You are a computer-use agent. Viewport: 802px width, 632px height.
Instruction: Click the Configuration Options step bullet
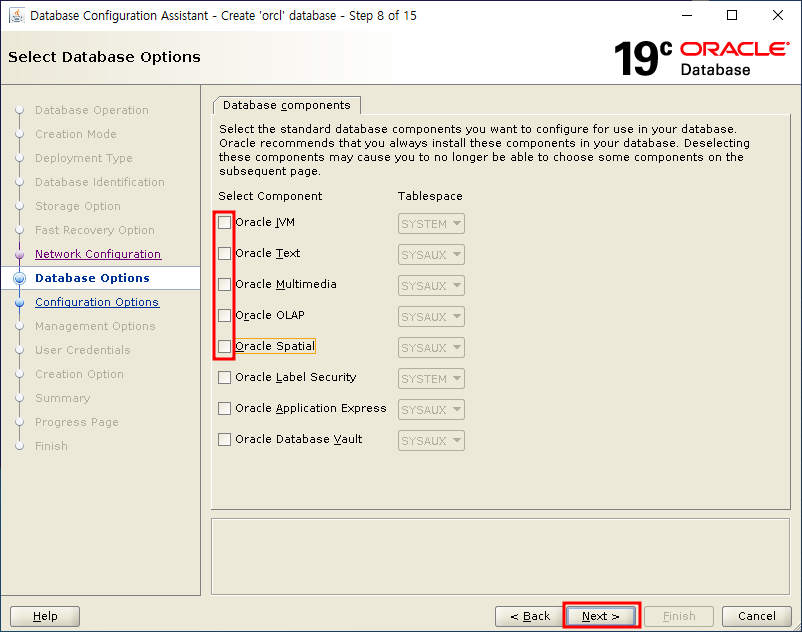point(19,302)
